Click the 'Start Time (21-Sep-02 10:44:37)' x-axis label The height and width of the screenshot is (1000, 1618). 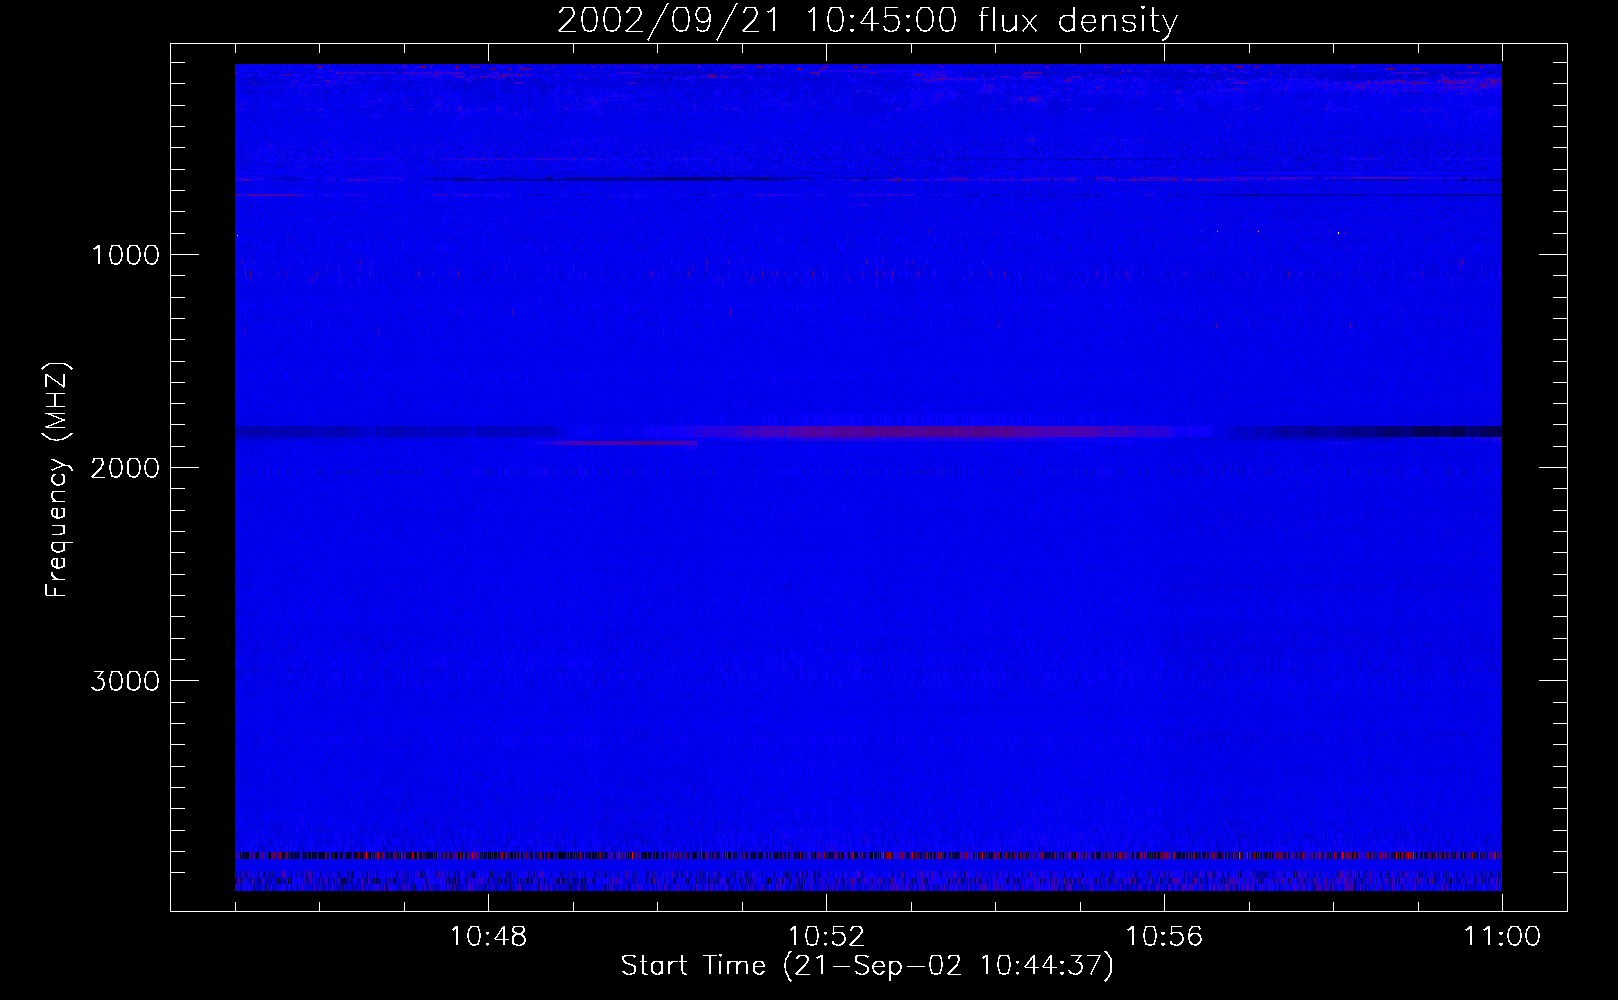866,966
